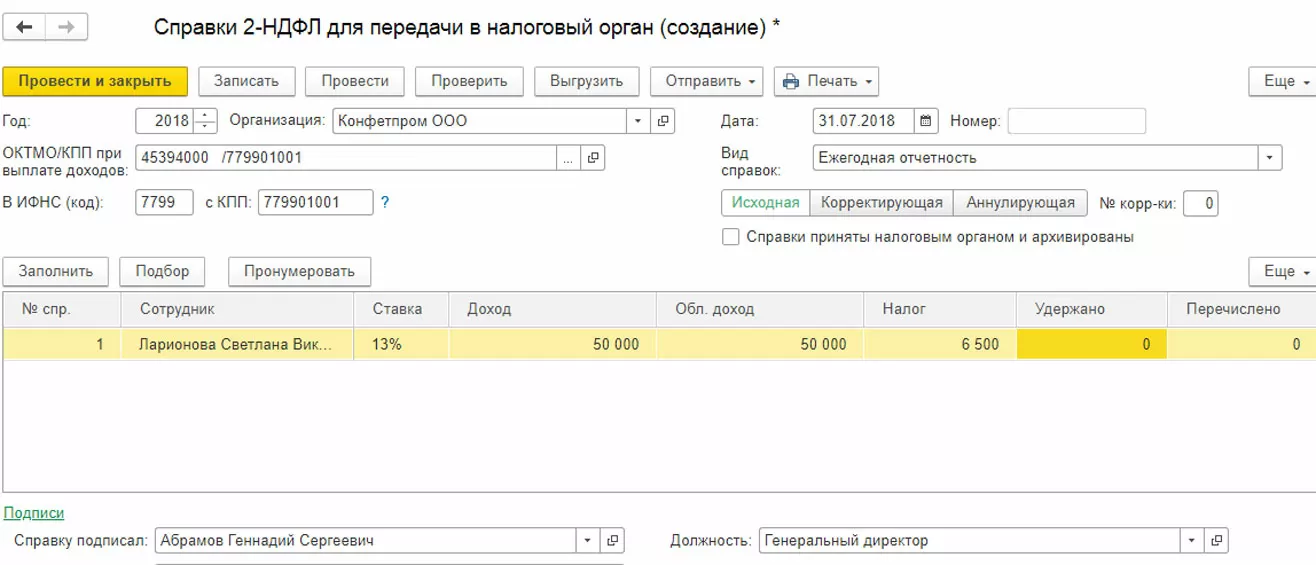1316x565 pixels.
Task: Open the ОКТМО/КПП record via its open icon
Action: (593, 158)
